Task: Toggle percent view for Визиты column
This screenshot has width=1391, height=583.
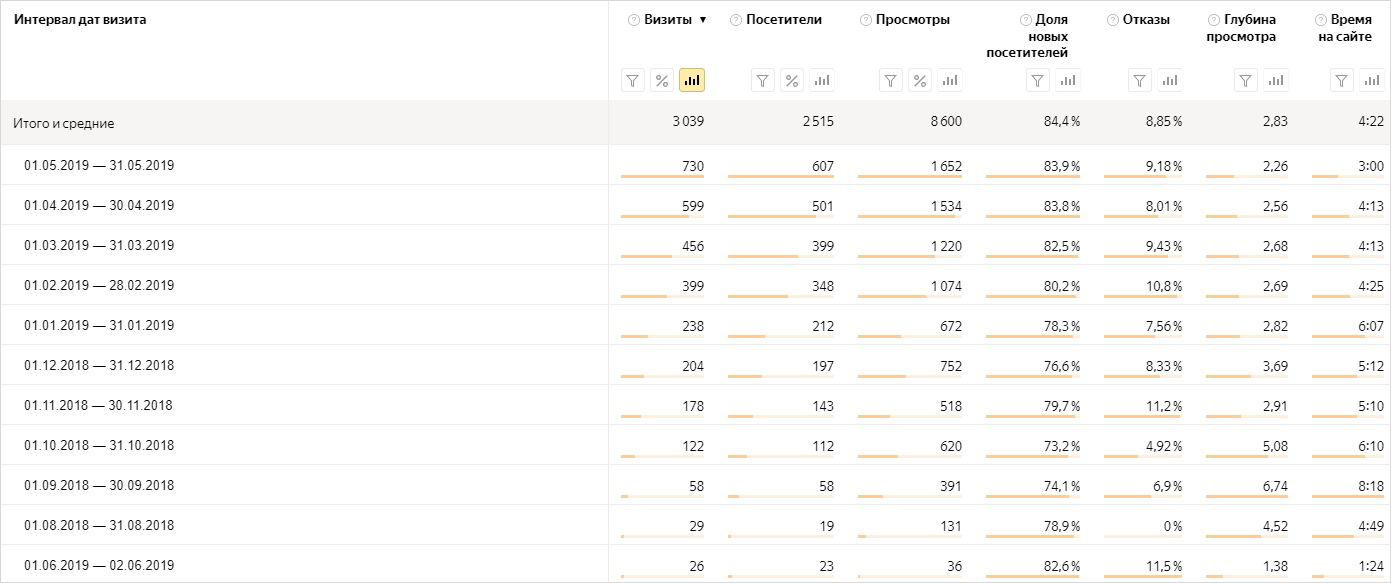Action: point(661,81)
